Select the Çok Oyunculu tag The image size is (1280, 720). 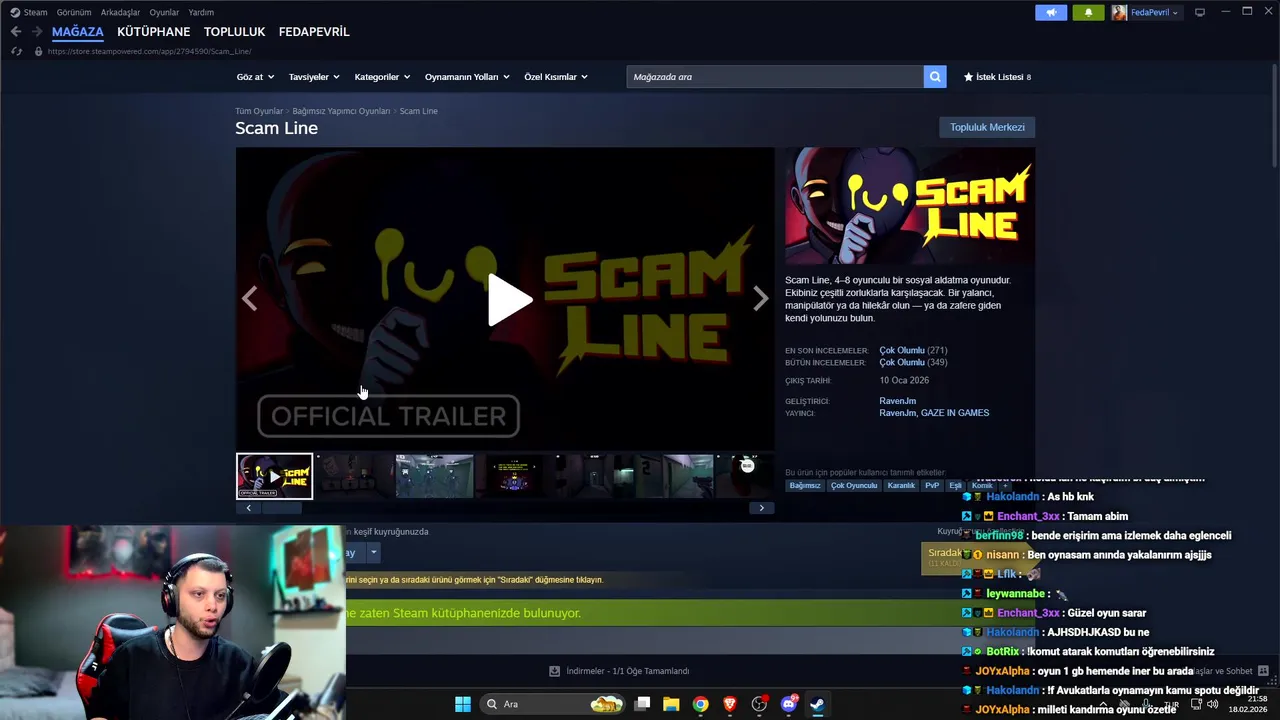click(x=854, y=486)
